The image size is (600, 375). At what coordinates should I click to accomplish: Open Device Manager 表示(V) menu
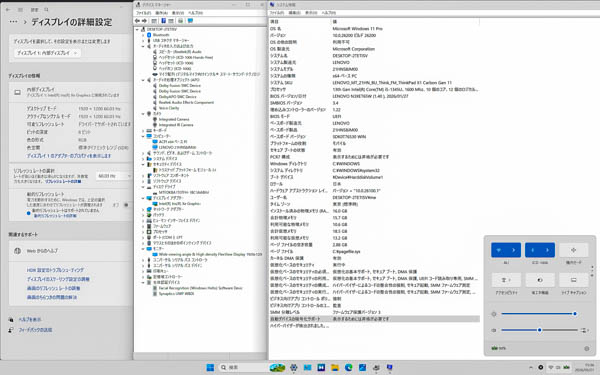tap(178, 13)
